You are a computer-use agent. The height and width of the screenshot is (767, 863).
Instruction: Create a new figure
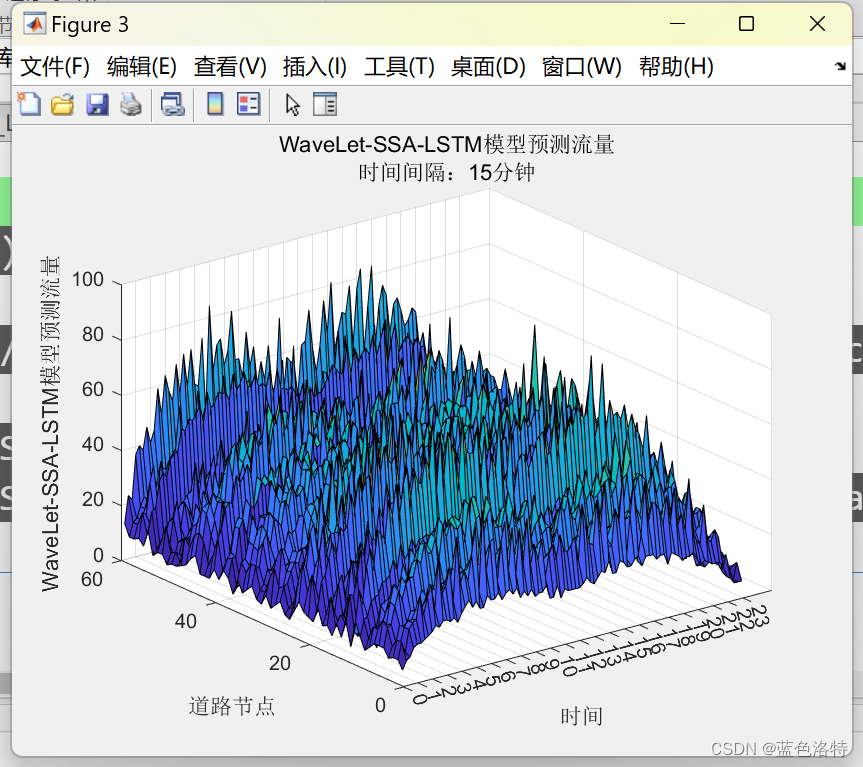(29, 103)
